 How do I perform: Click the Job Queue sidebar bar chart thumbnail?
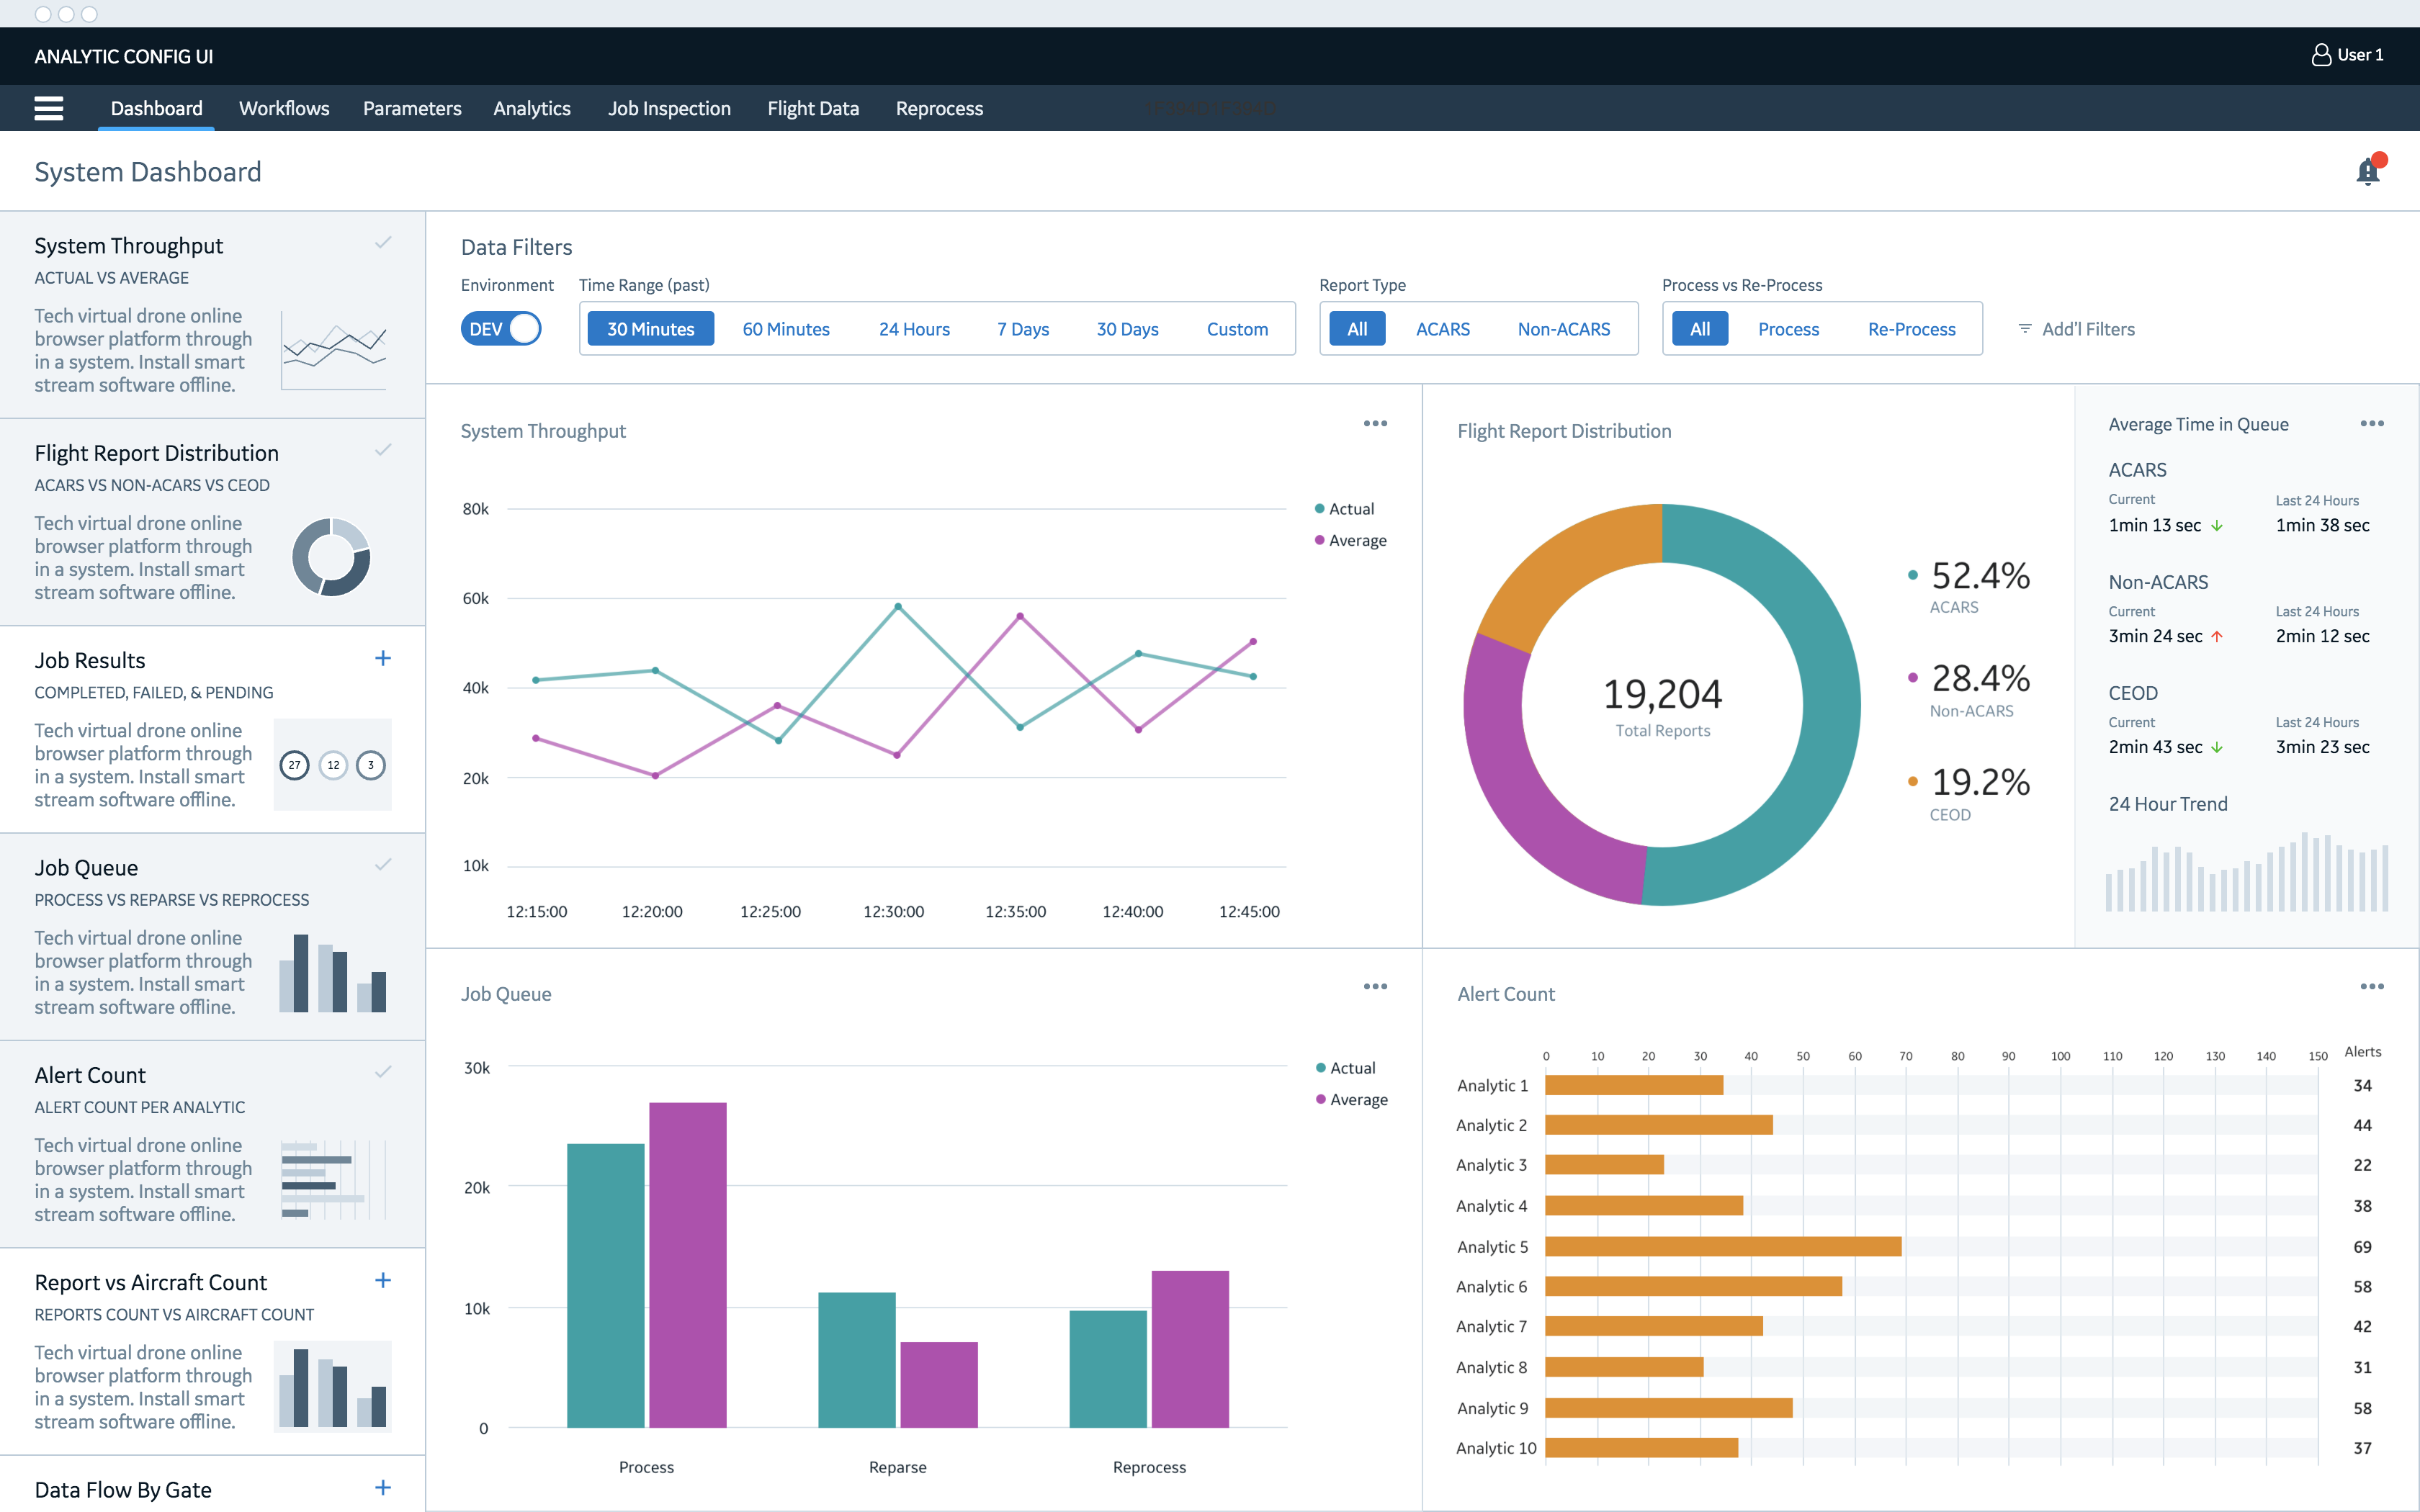coord(332,972)
